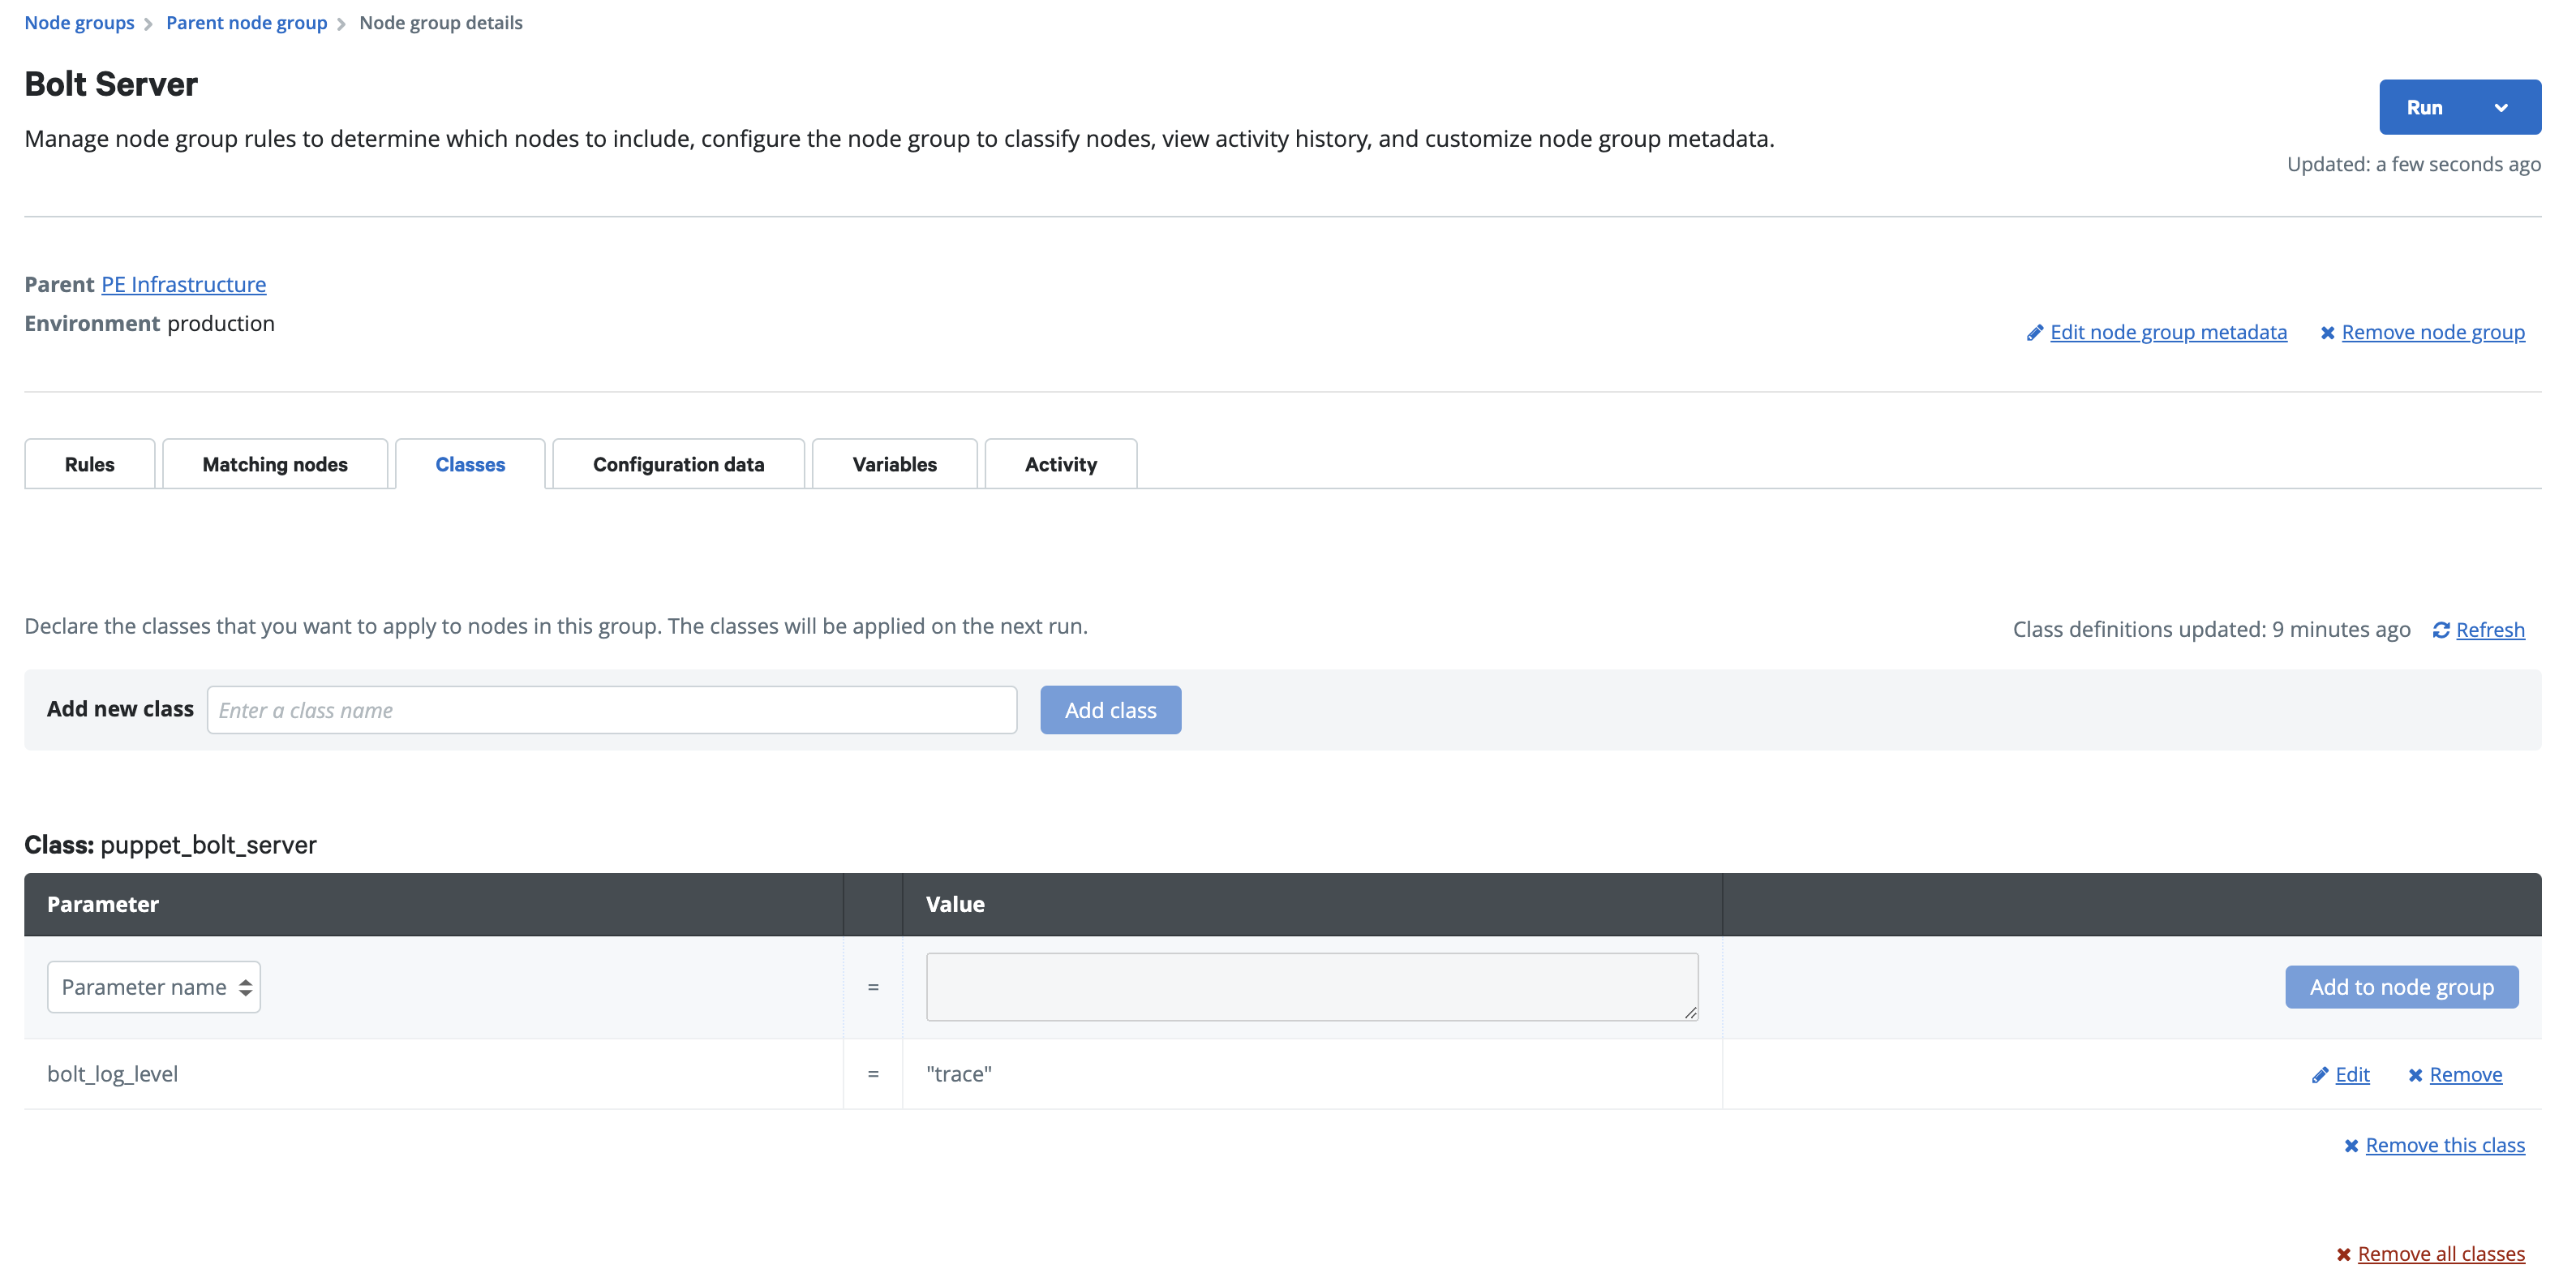Click the red X icon beside Remove all classes
2576x1282 pixels.
pyautogui.click(x=2343, y=1255)
